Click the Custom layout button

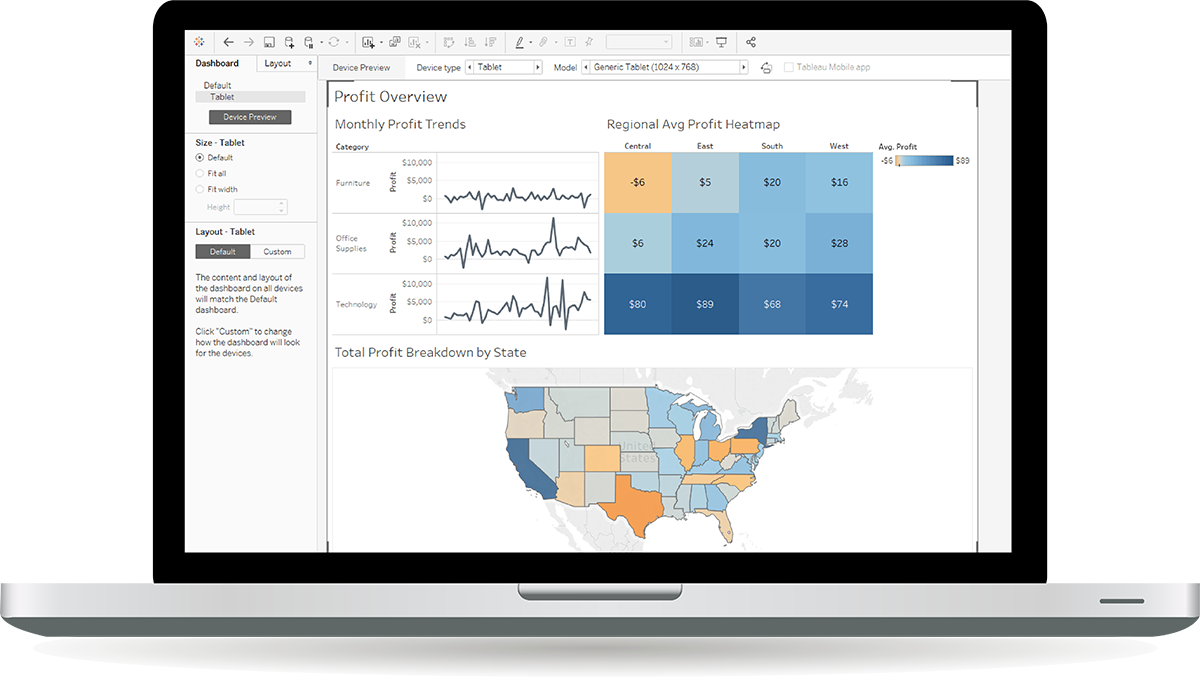coord(277,251)
